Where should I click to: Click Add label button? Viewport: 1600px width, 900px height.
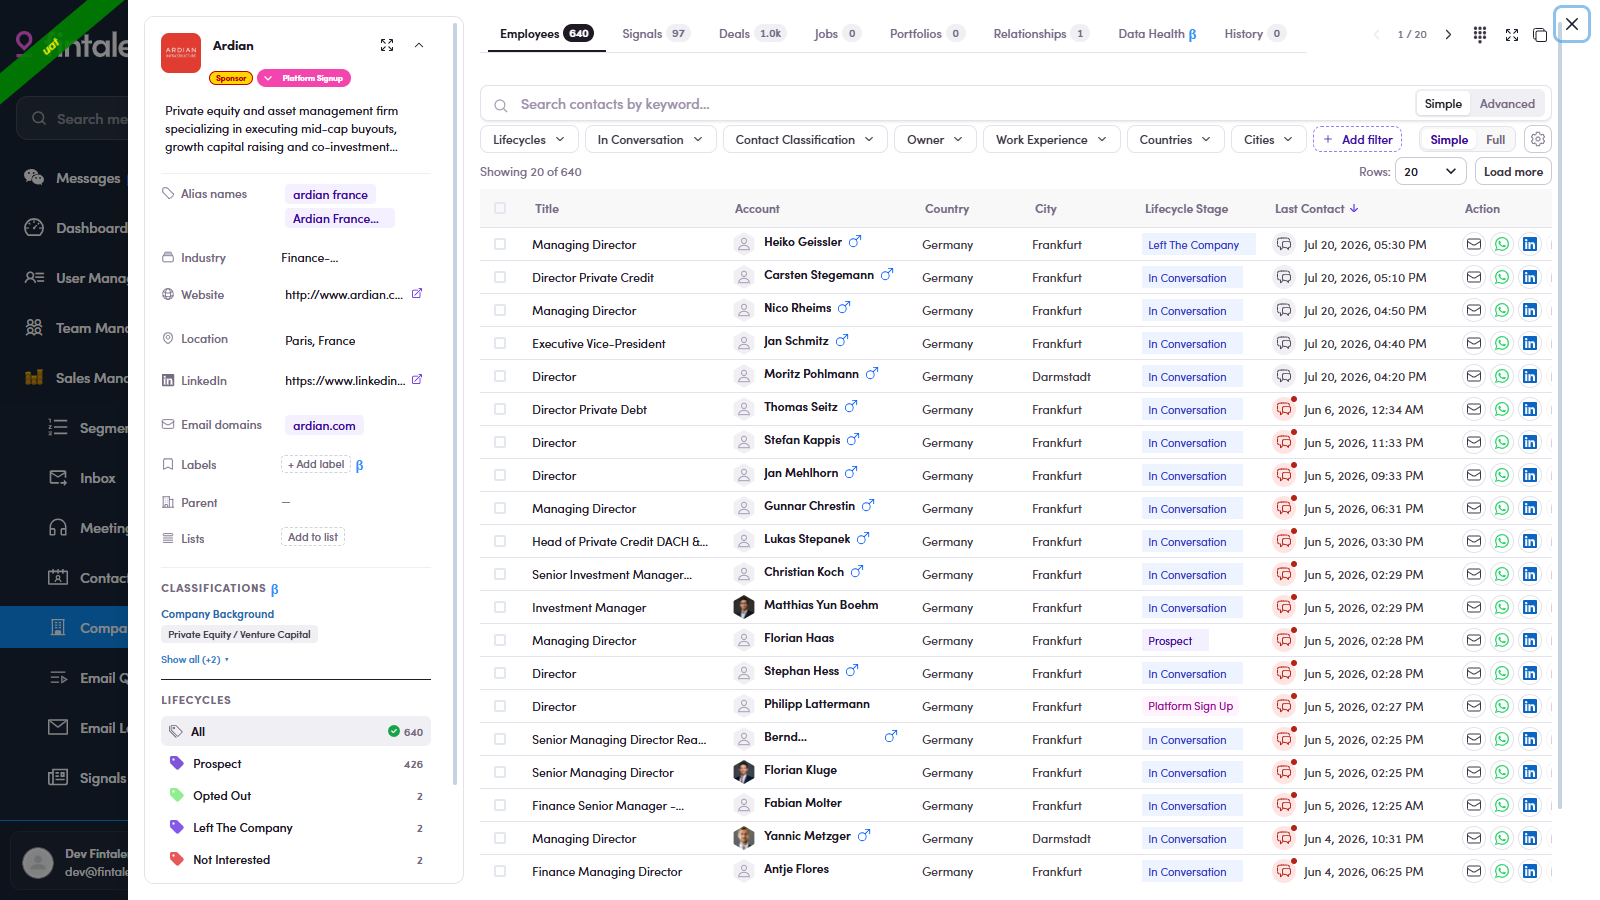(x=316, y=464)
